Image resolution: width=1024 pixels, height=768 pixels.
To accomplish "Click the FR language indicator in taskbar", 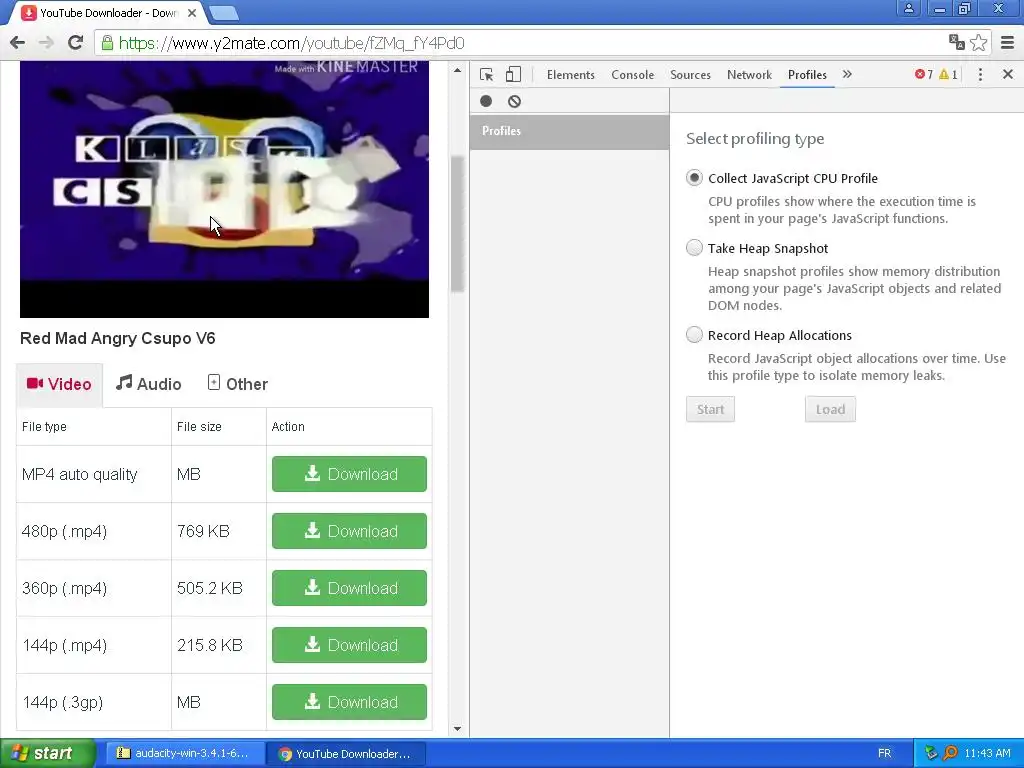I will click(884, 753).
